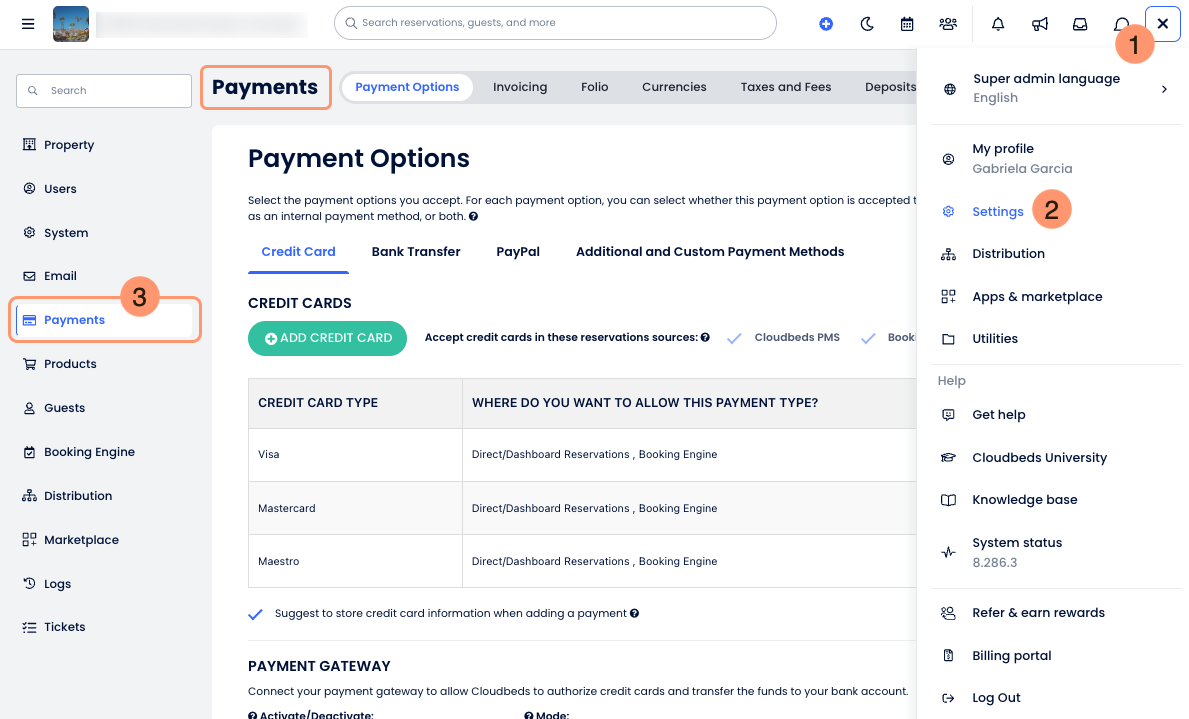Open the inbox tray icon
1189x719 pixels.
1080,24
